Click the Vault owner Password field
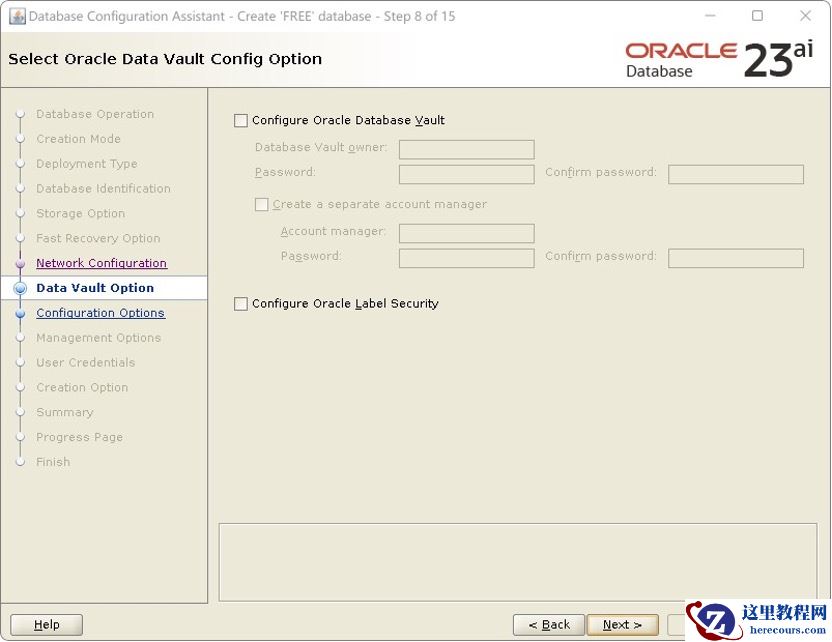This screenshot has width=832, height=642. (466, 174)
